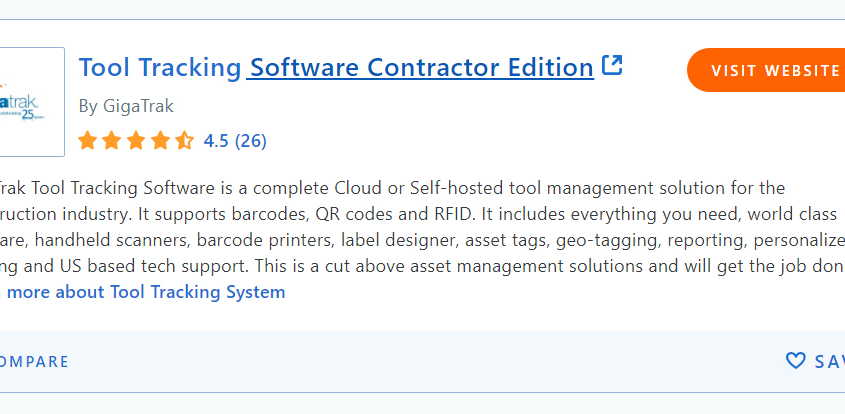
Task: Click the word RFID in the description
Action: tap(453, 215)
